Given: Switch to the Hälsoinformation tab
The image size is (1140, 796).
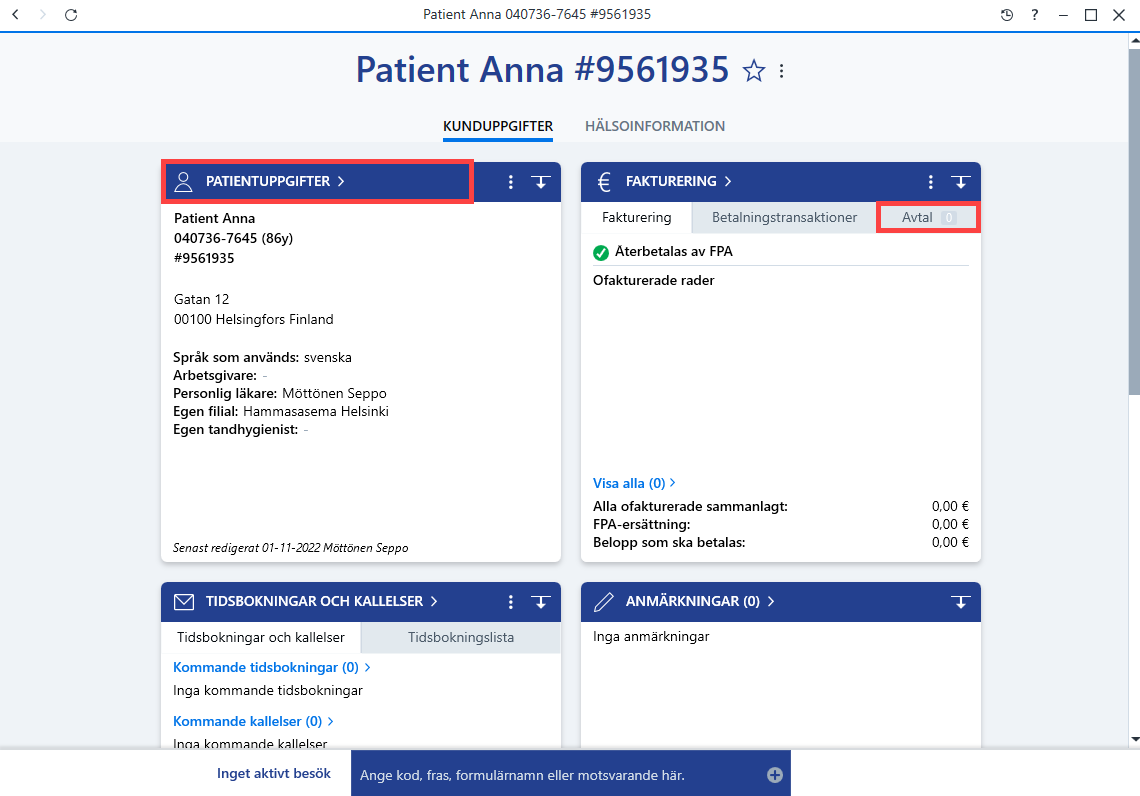Looking at the screenshot, I should tap(654, 126).
